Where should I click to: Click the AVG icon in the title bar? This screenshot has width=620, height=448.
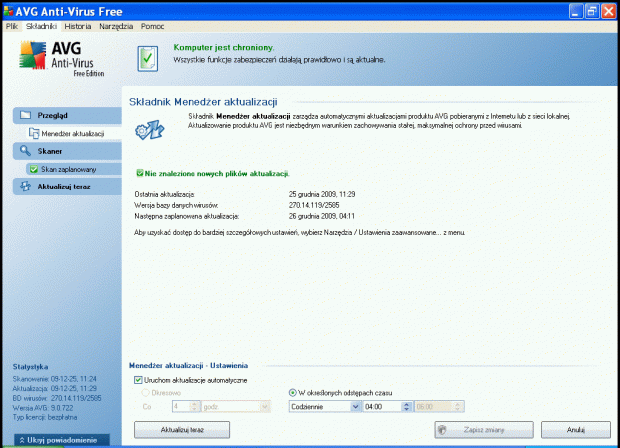[x=8, y=11]
